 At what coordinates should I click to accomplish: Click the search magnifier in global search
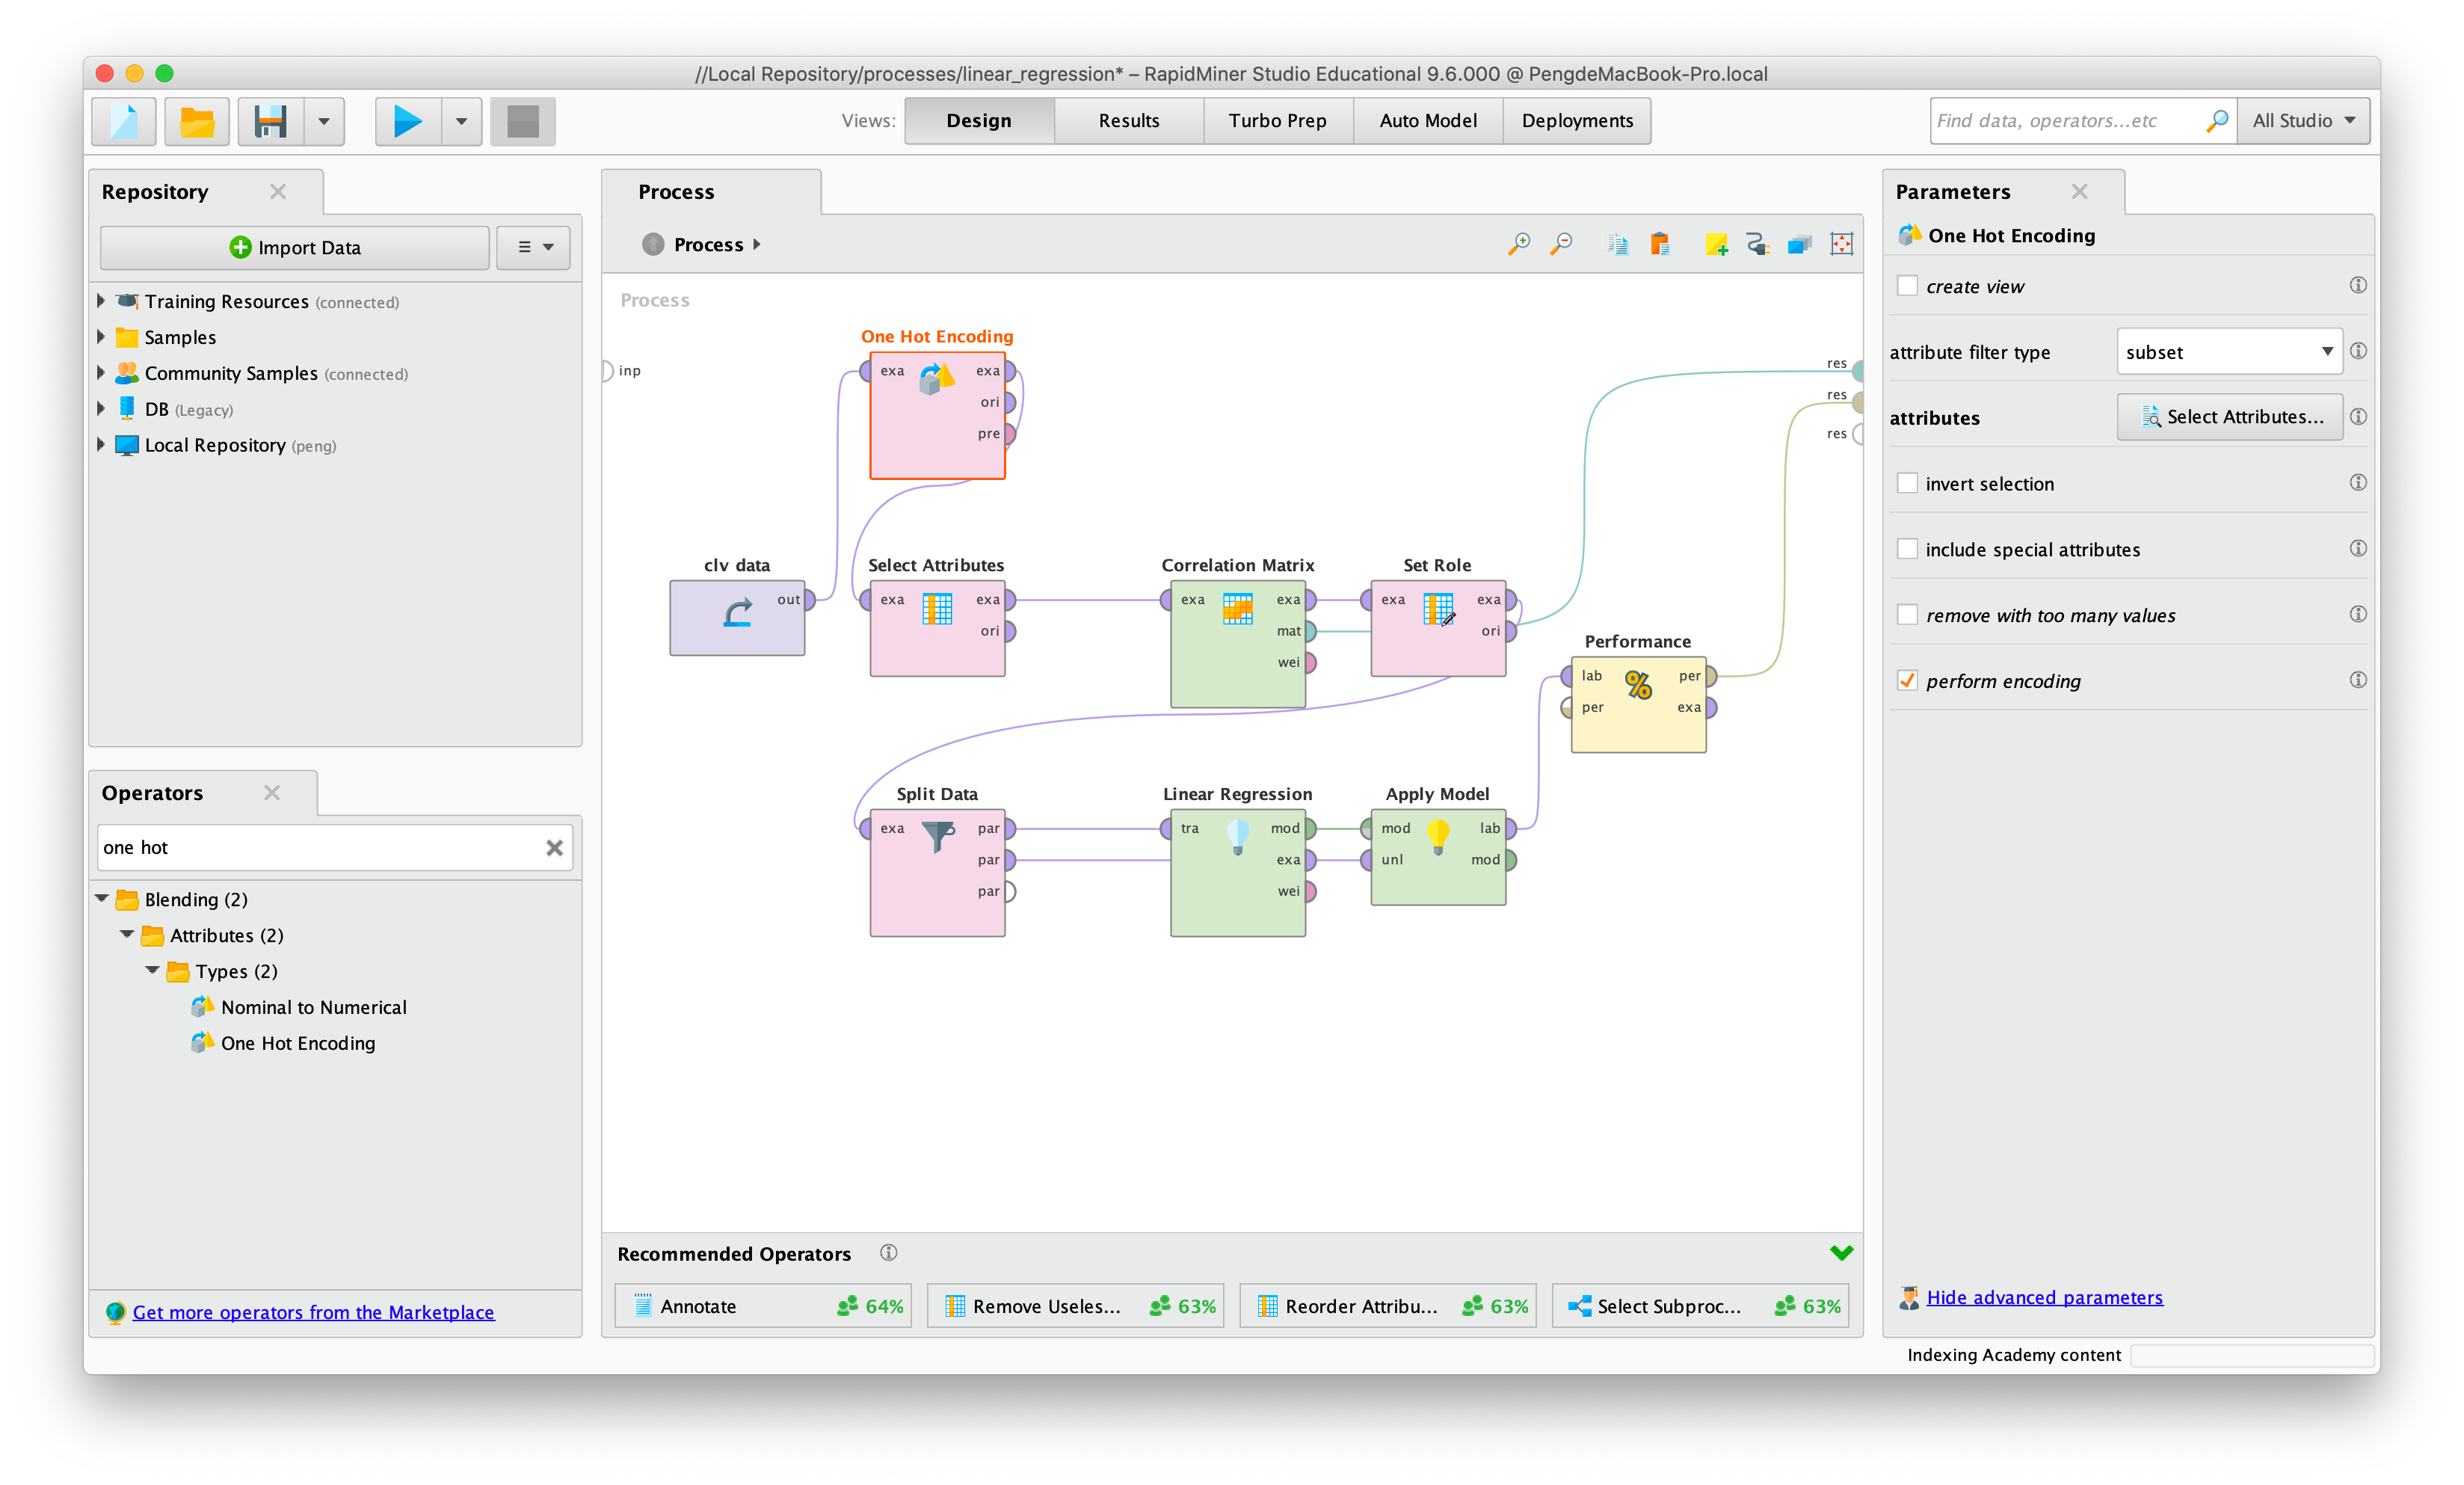2216,121
